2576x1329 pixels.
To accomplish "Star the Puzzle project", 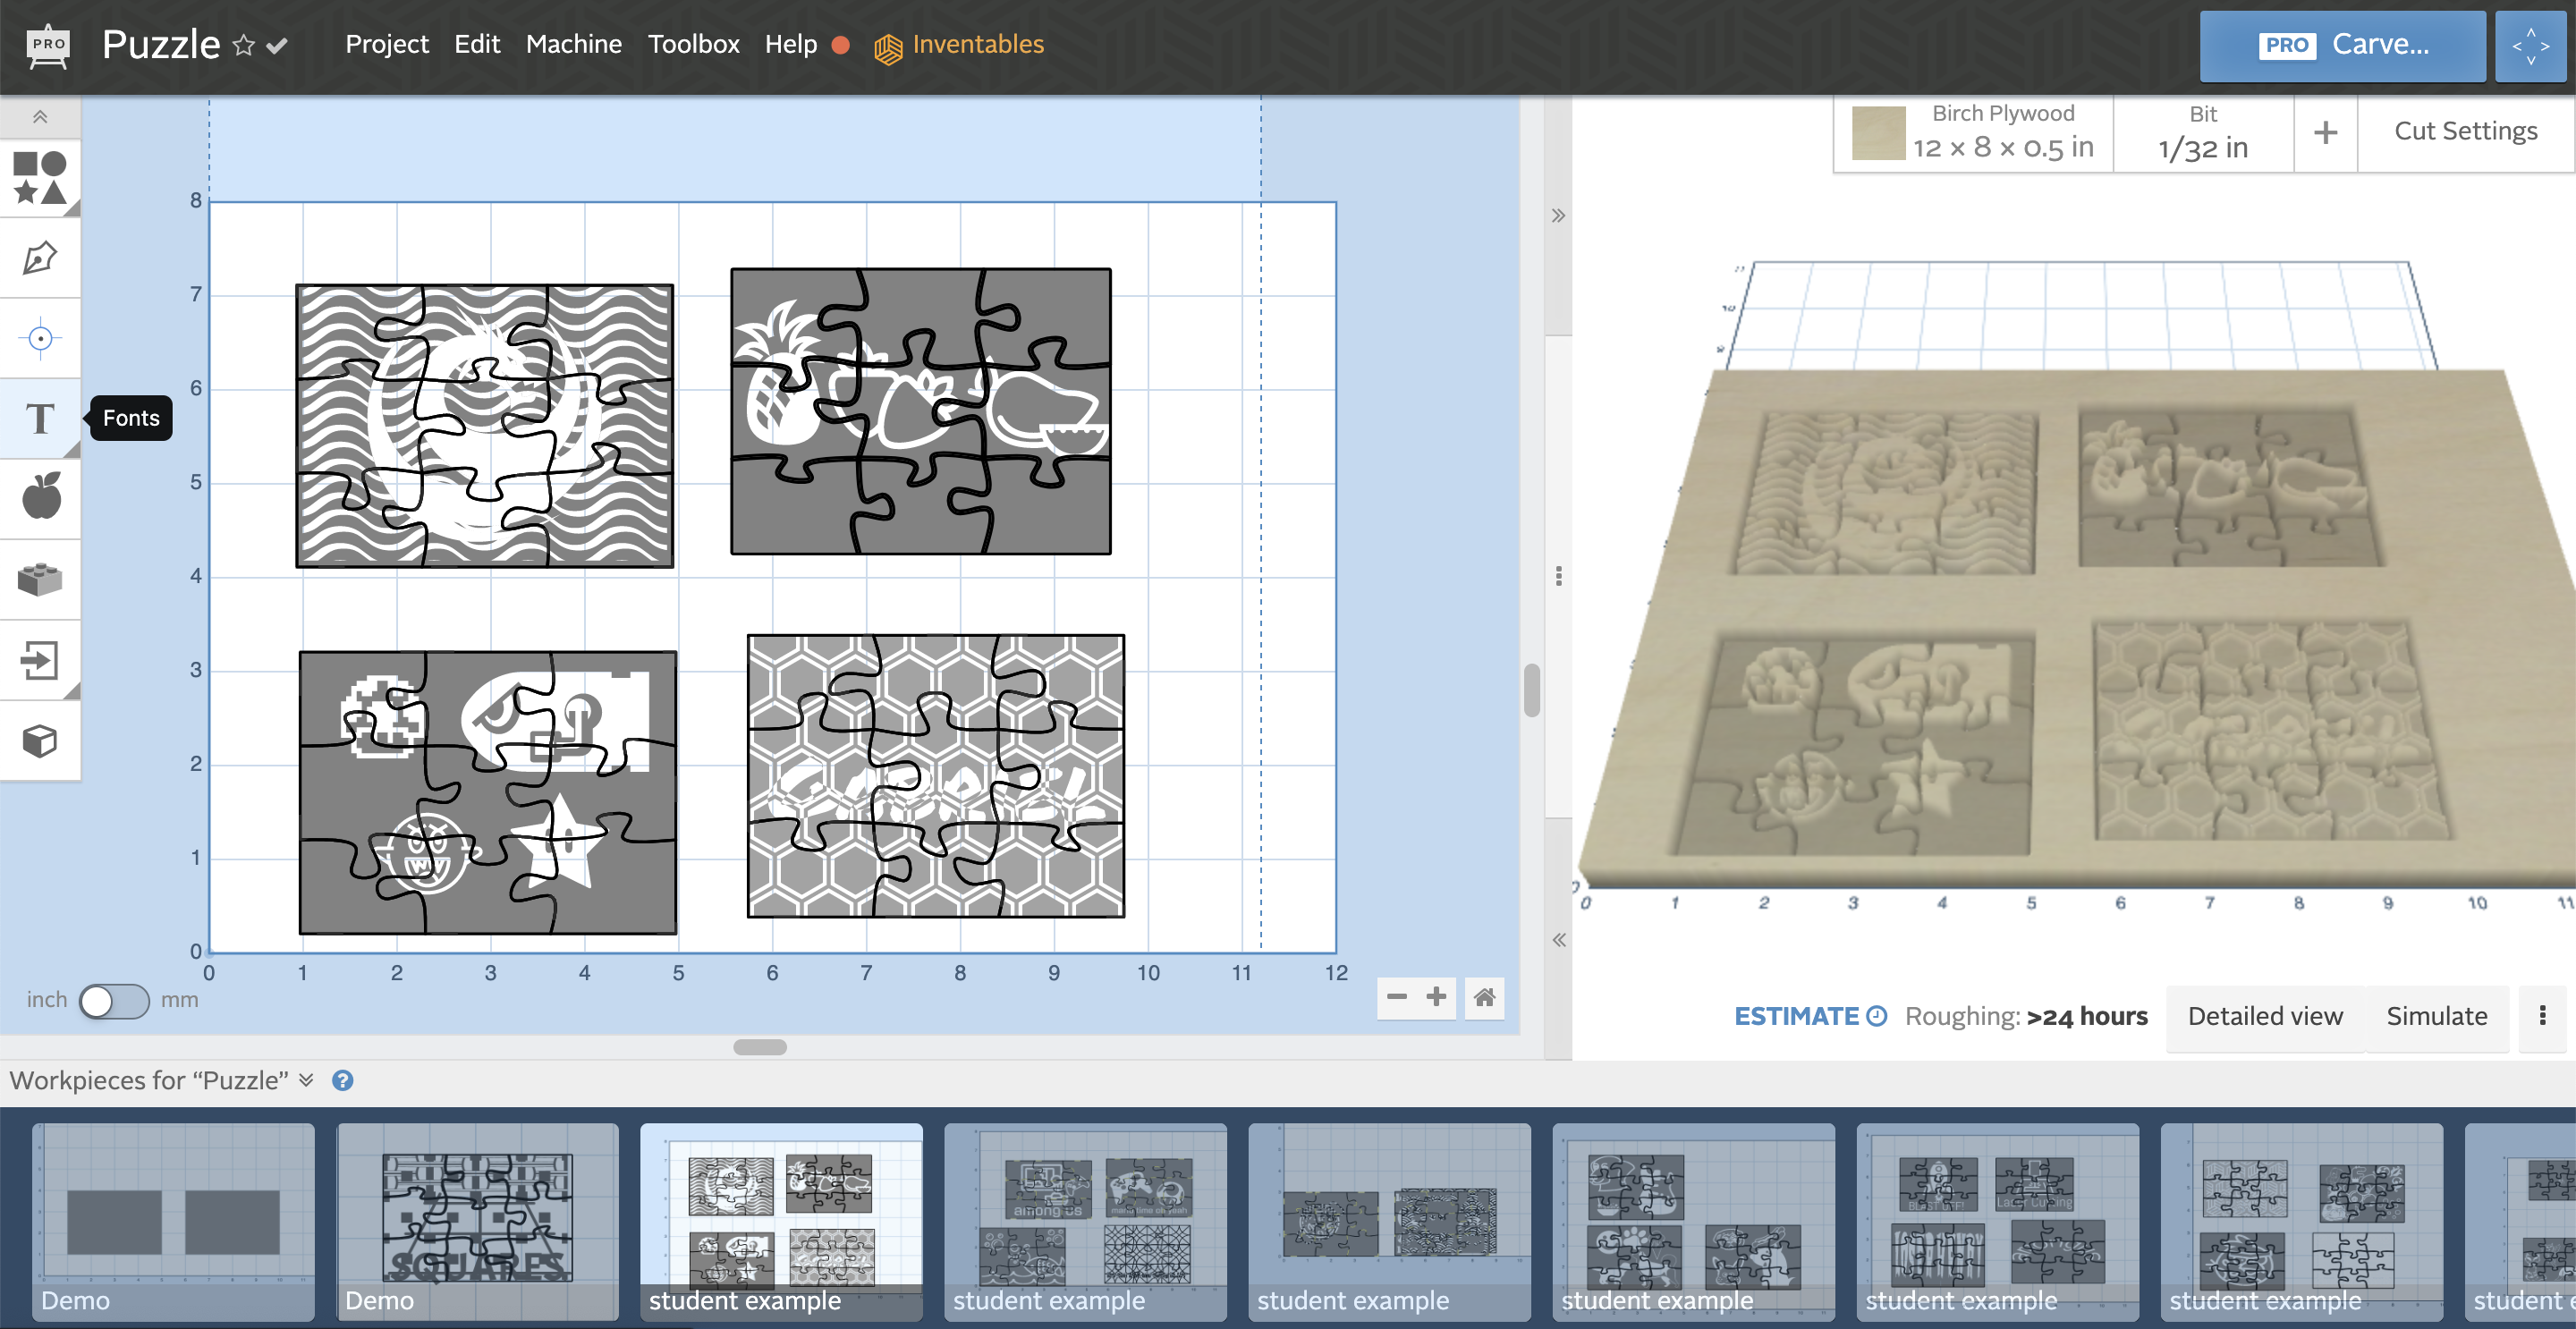I will [243, 46].
